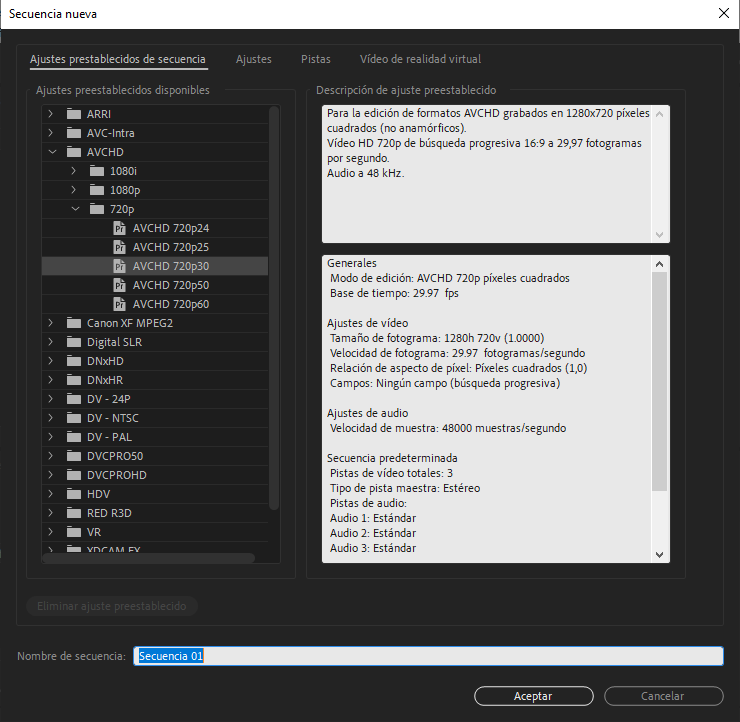Viewport: 740px width, 722px height.
Task: Click the VR folder icon
Action: pyautogui.click(x=74, y=532)
